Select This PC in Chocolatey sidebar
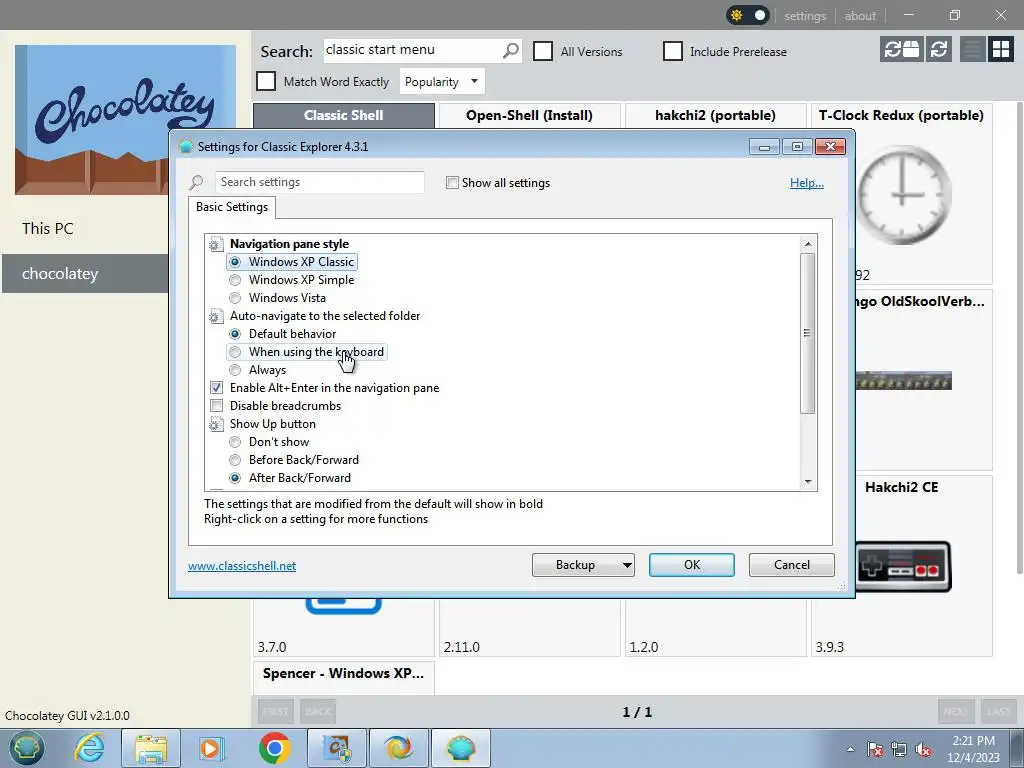The image size is (1024, 768). (47, 229)
